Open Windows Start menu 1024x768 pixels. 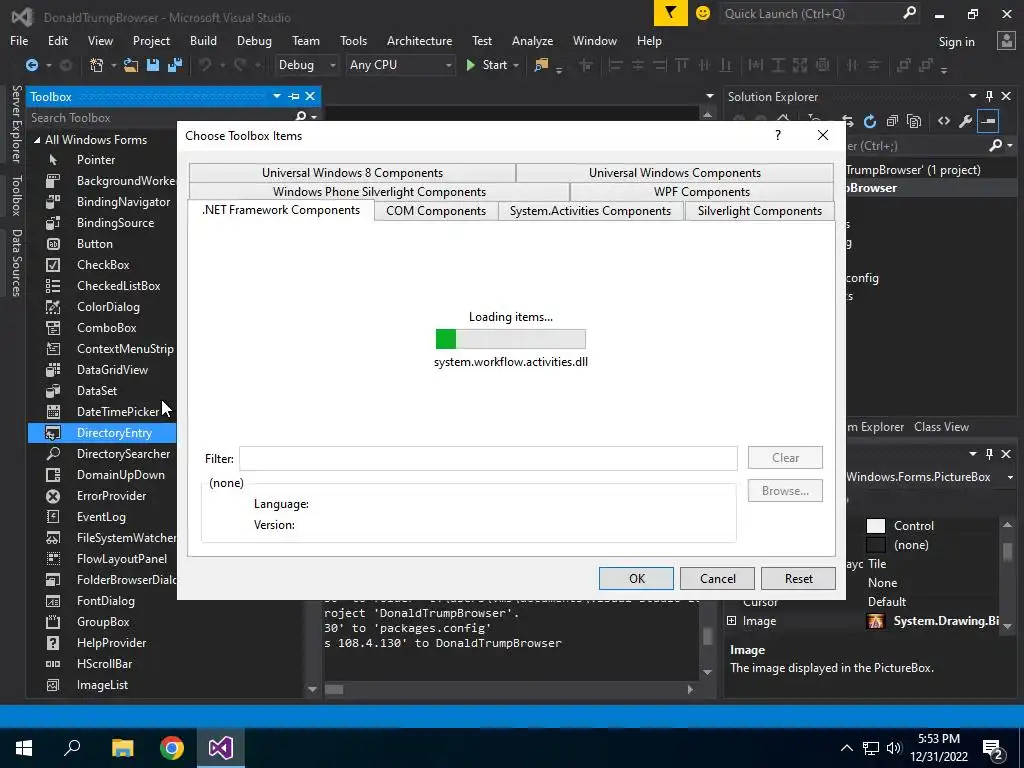click(24, 748)
